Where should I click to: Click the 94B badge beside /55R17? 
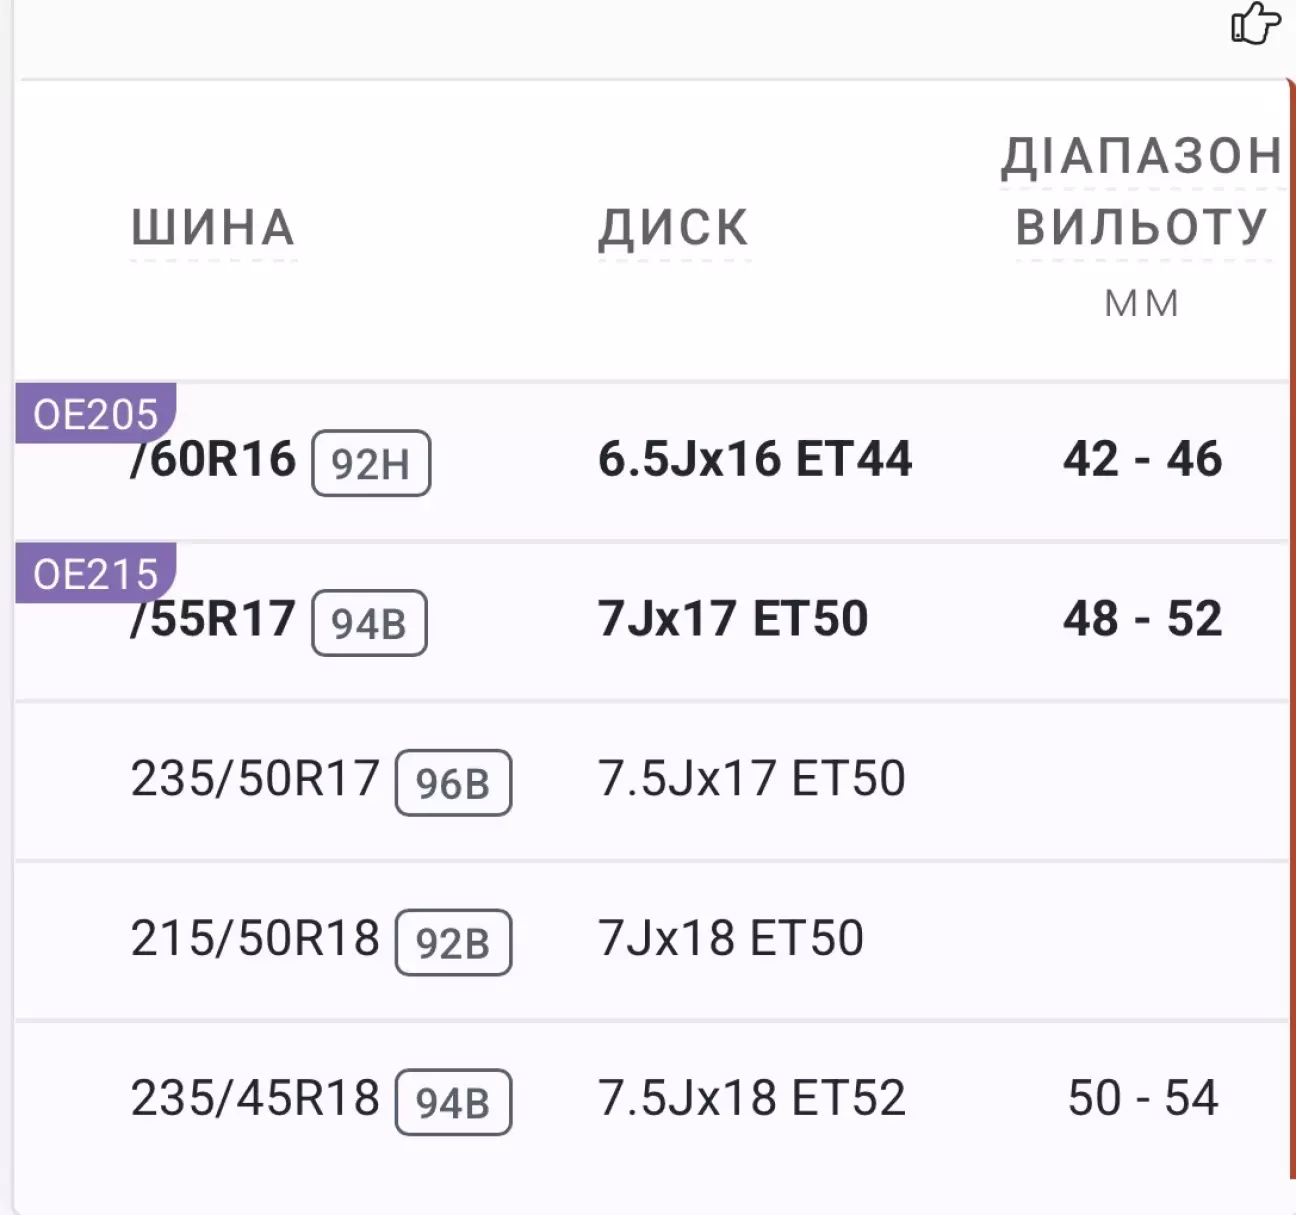369,623
